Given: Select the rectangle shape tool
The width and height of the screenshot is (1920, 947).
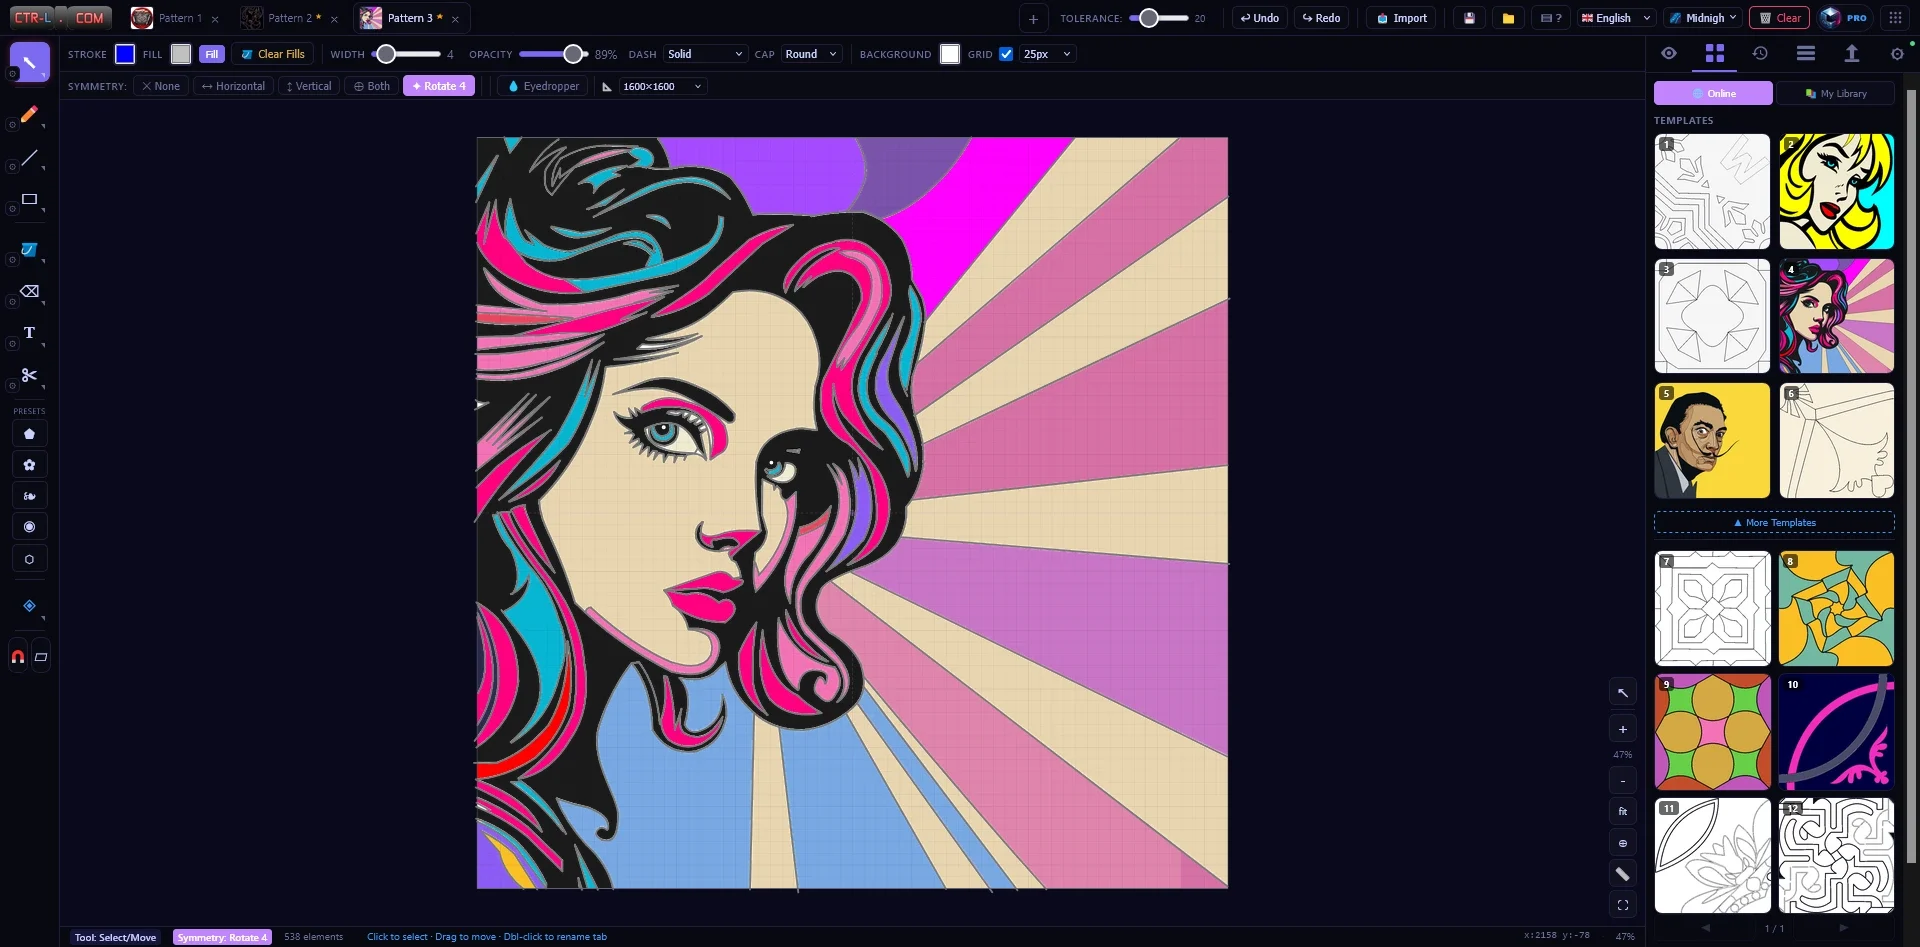Looking at the screenshot, I should tap(29, 200).
